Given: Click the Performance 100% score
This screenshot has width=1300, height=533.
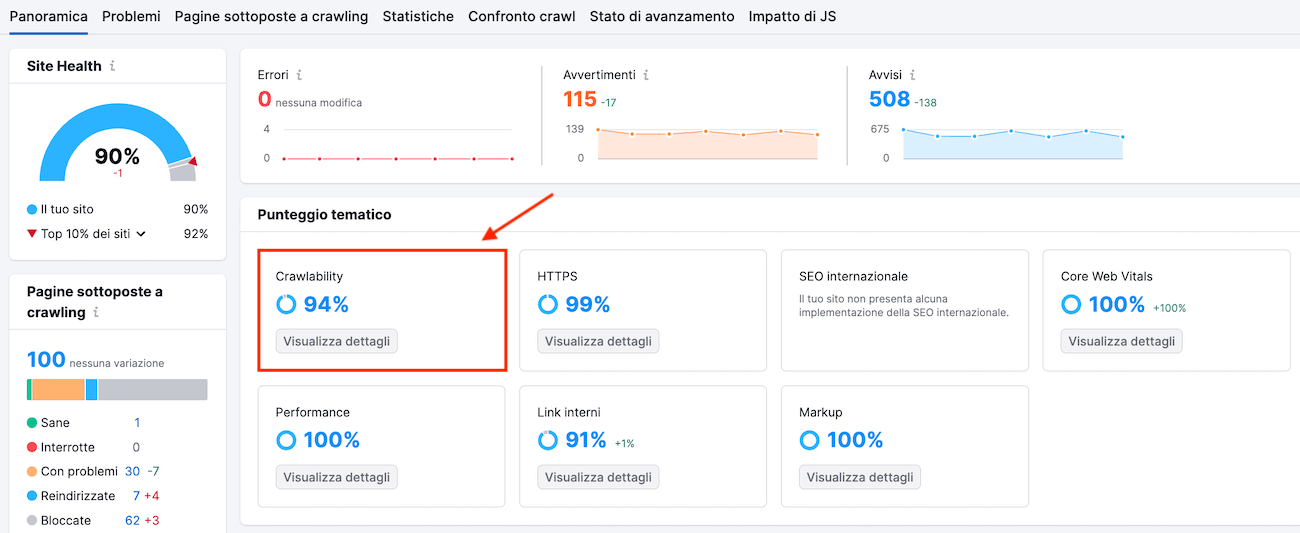Looking at the screenshot, I should pyautogui.click(x=332, y=440).
